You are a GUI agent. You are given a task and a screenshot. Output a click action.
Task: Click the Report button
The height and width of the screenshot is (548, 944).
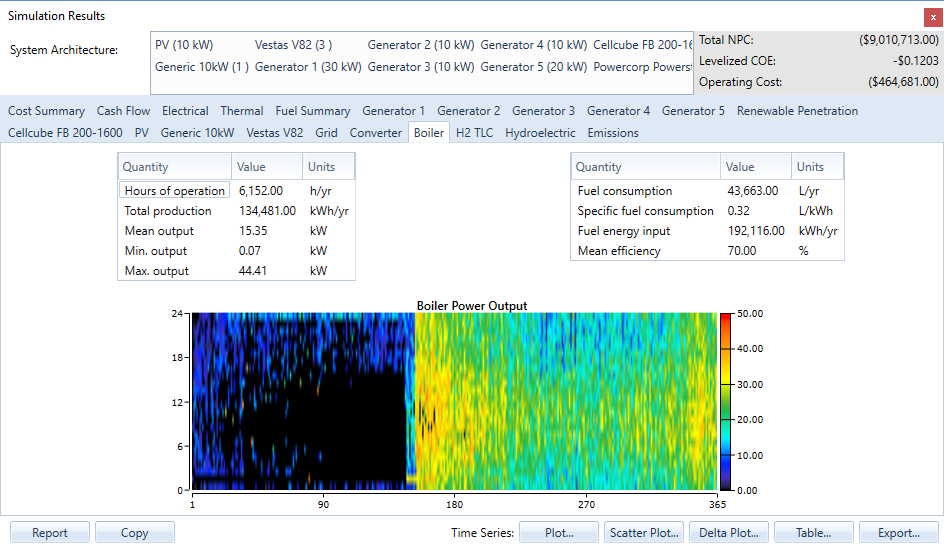pos(50,533)
